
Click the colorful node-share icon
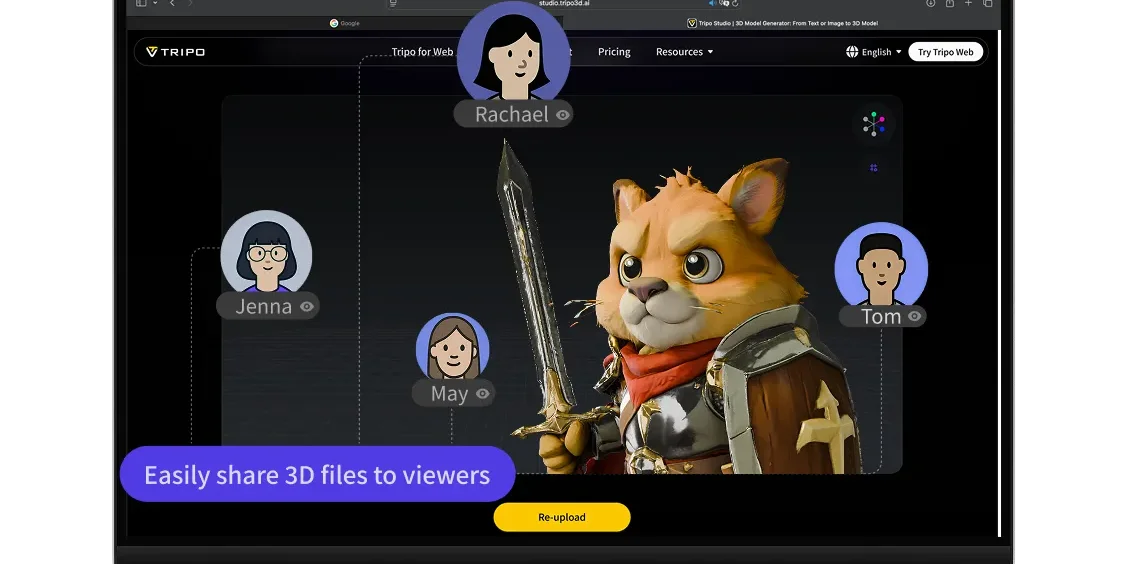point(873,124)
